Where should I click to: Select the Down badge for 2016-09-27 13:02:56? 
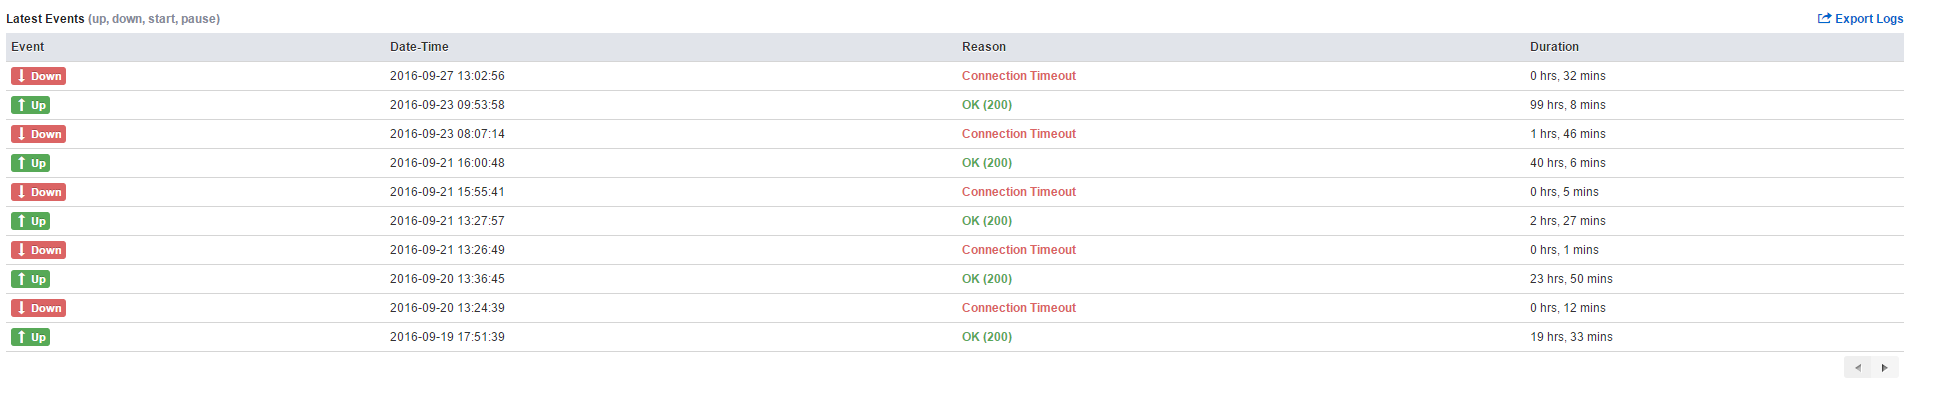pyautogui.click(x=39, y=76)
